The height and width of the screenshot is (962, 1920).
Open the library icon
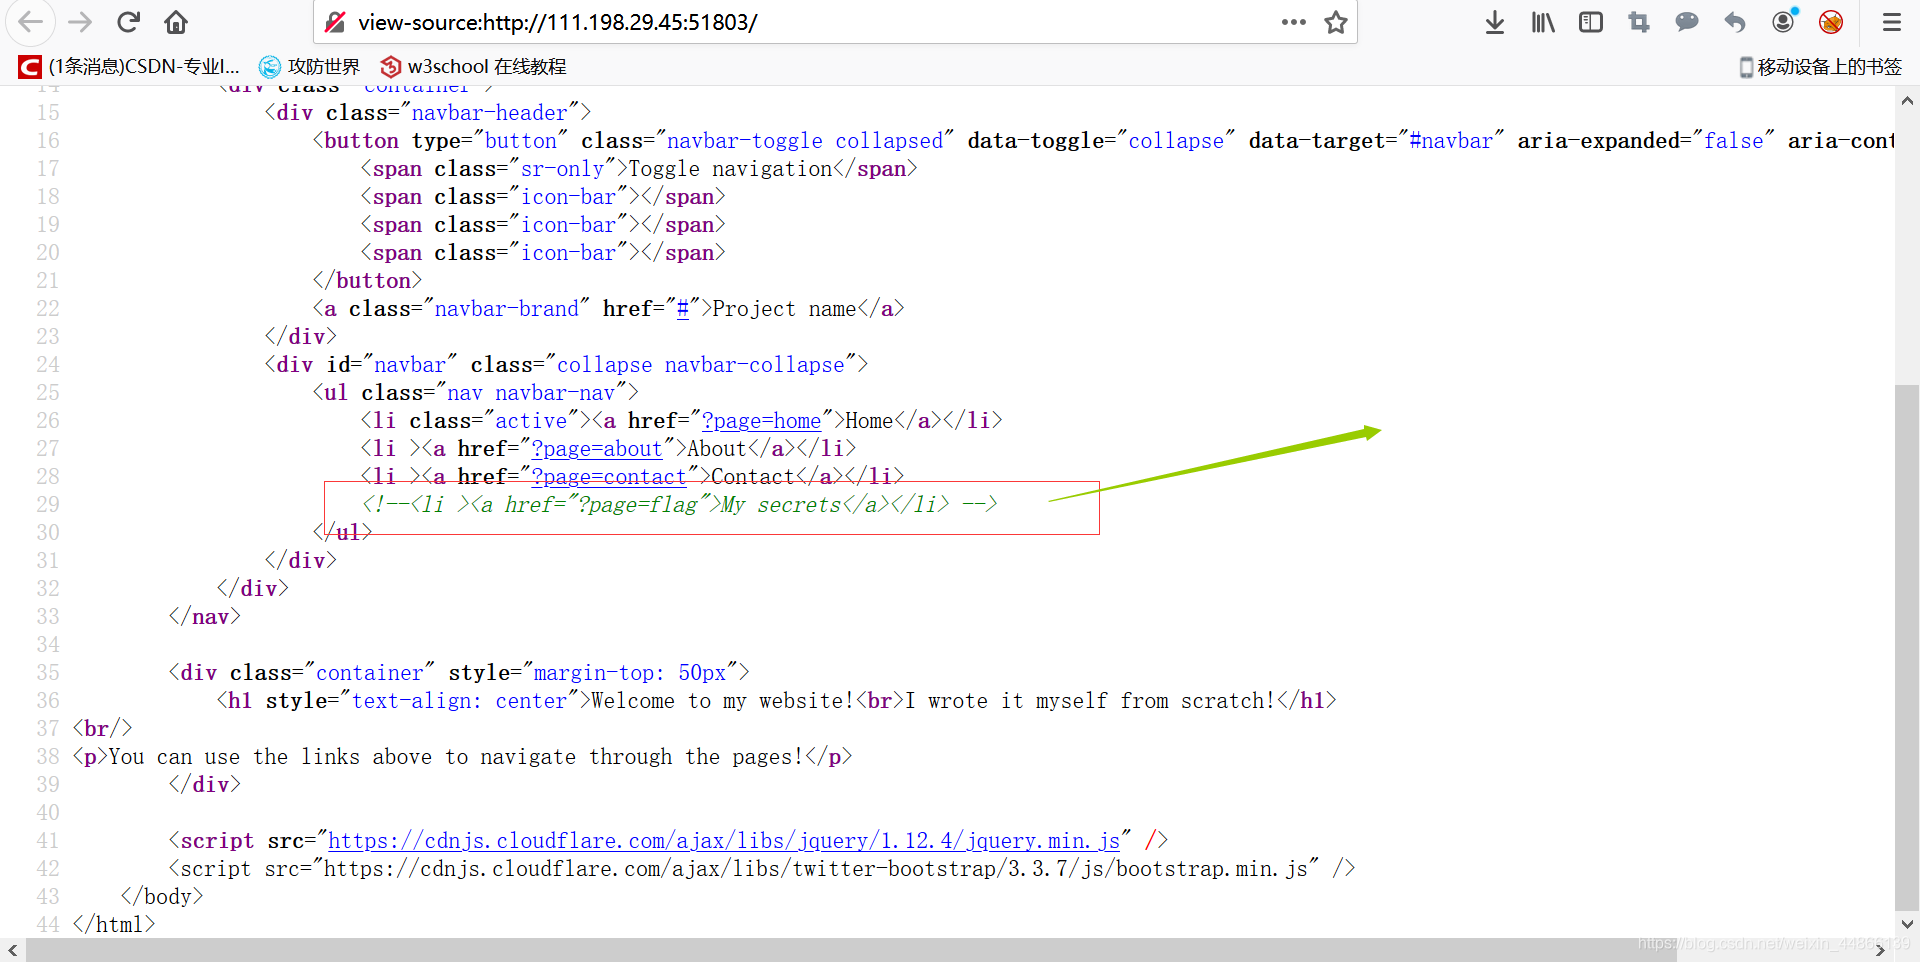point(1543,22)
